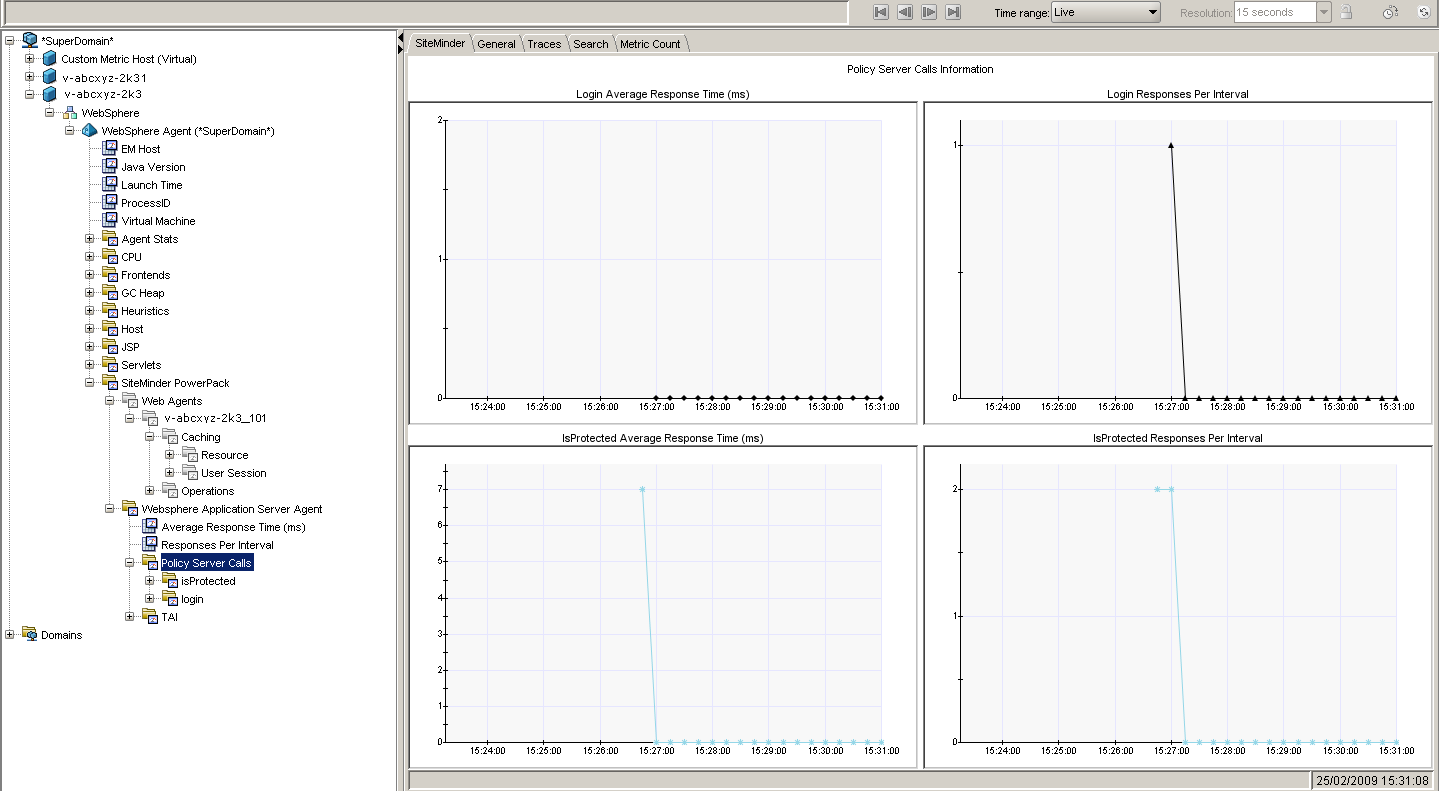
Task: Select the Responses Per Interval metric
Action: pyautogui.click(x=217, y=545)
